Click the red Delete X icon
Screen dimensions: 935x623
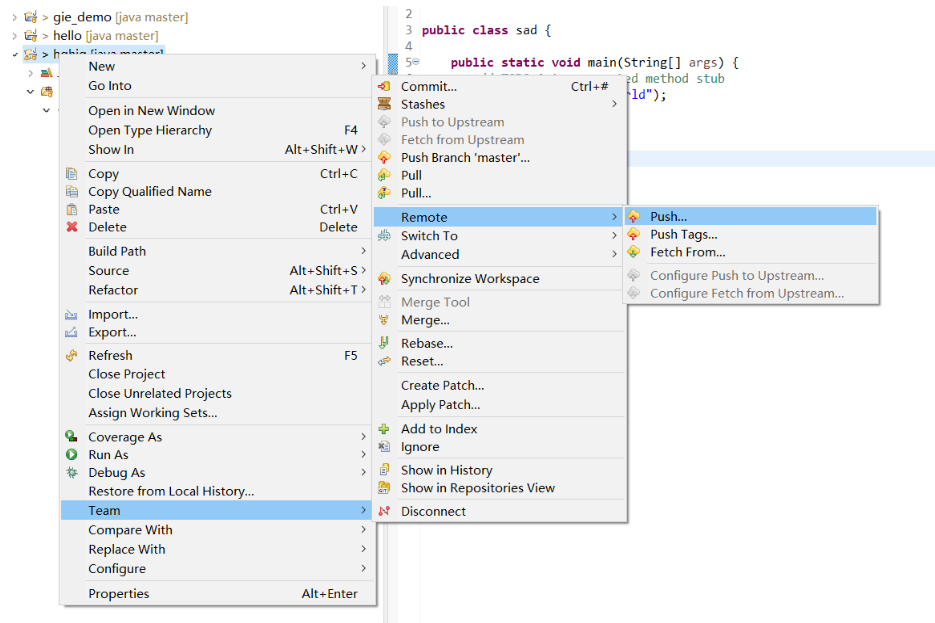tap(71, 227)
